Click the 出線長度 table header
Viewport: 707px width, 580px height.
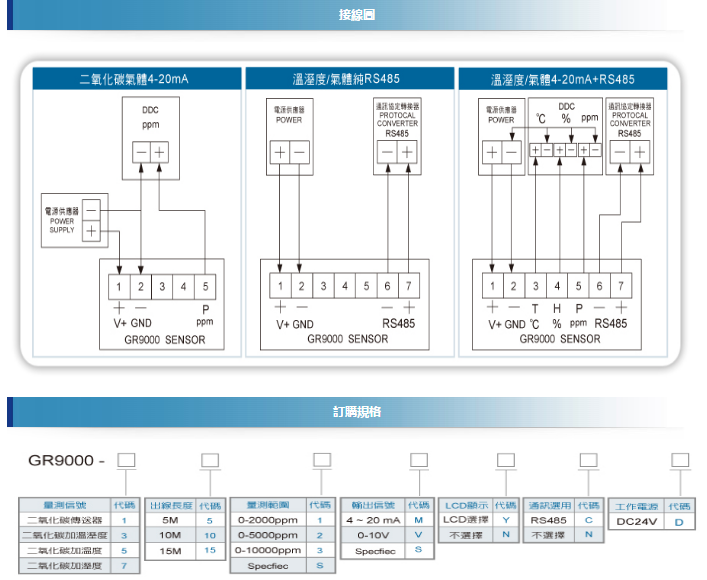171,506
